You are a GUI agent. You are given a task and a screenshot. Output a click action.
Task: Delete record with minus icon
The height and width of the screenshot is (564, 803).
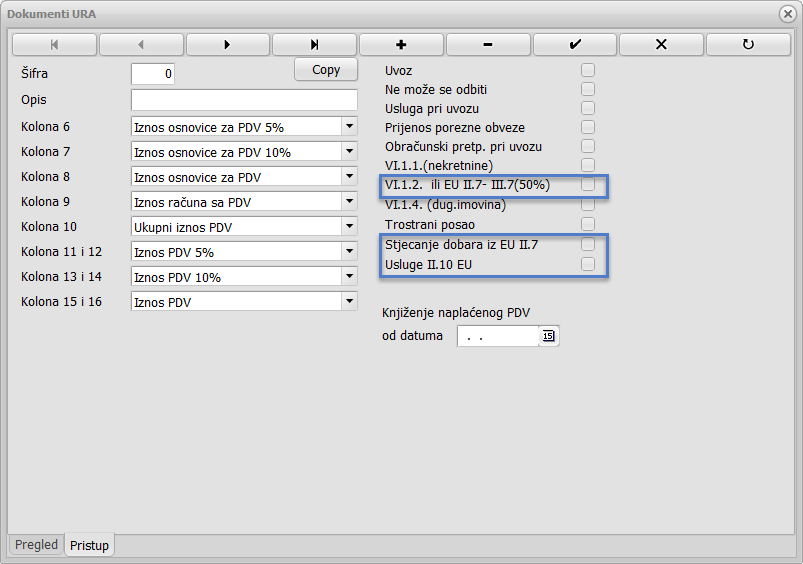pyautogui.click(x=488, y=45)
